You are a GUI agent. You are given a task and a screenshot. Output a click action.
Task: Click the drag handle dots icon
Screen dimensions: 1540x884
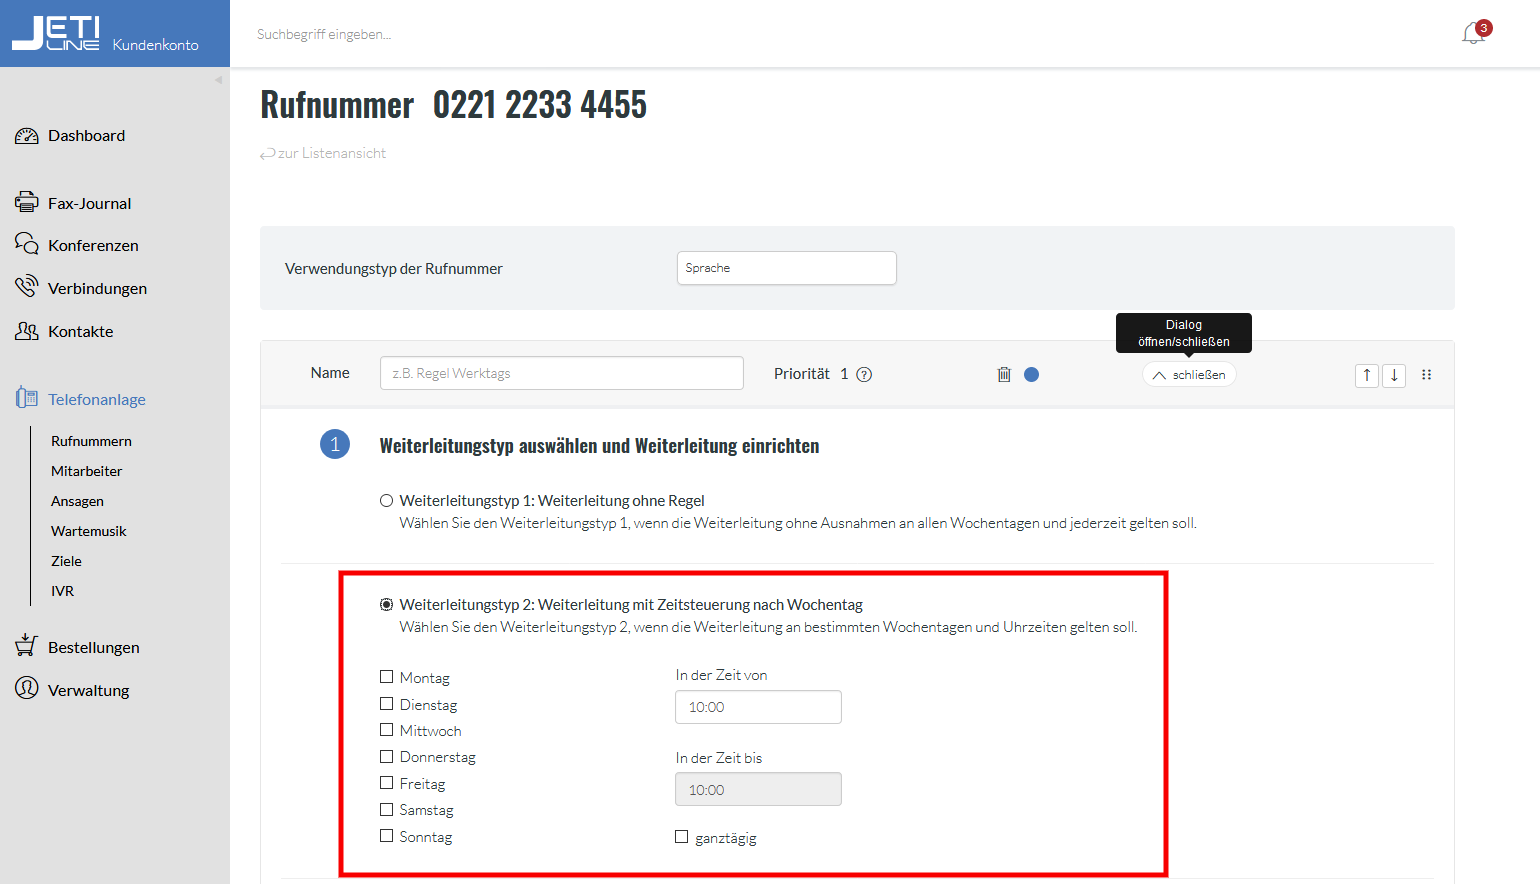(x=1427, y=374)
